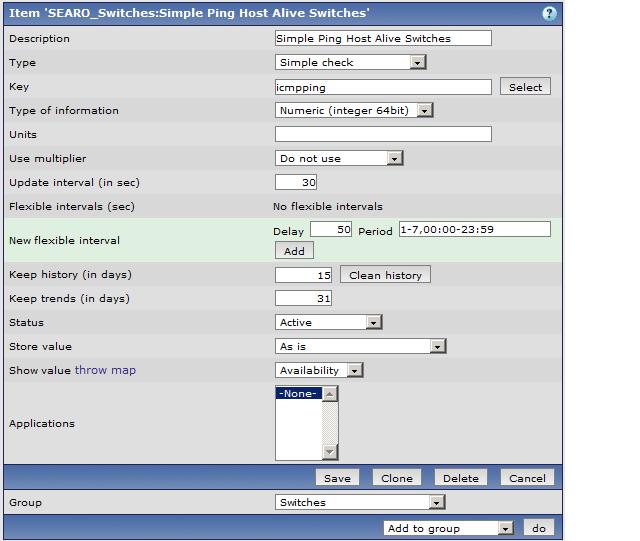Click the empty Units input field
This screenshot has width=640, height=541.
click(x=383, y=134)
